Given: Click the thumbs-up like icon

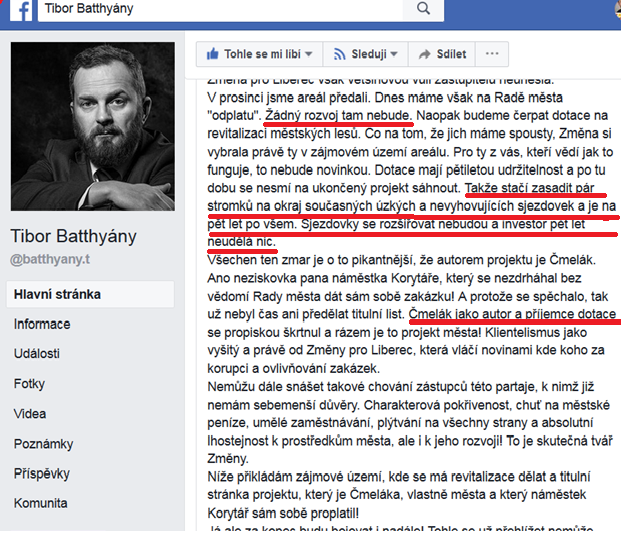Looking at the screenshot, I should (x=213, y=54).
